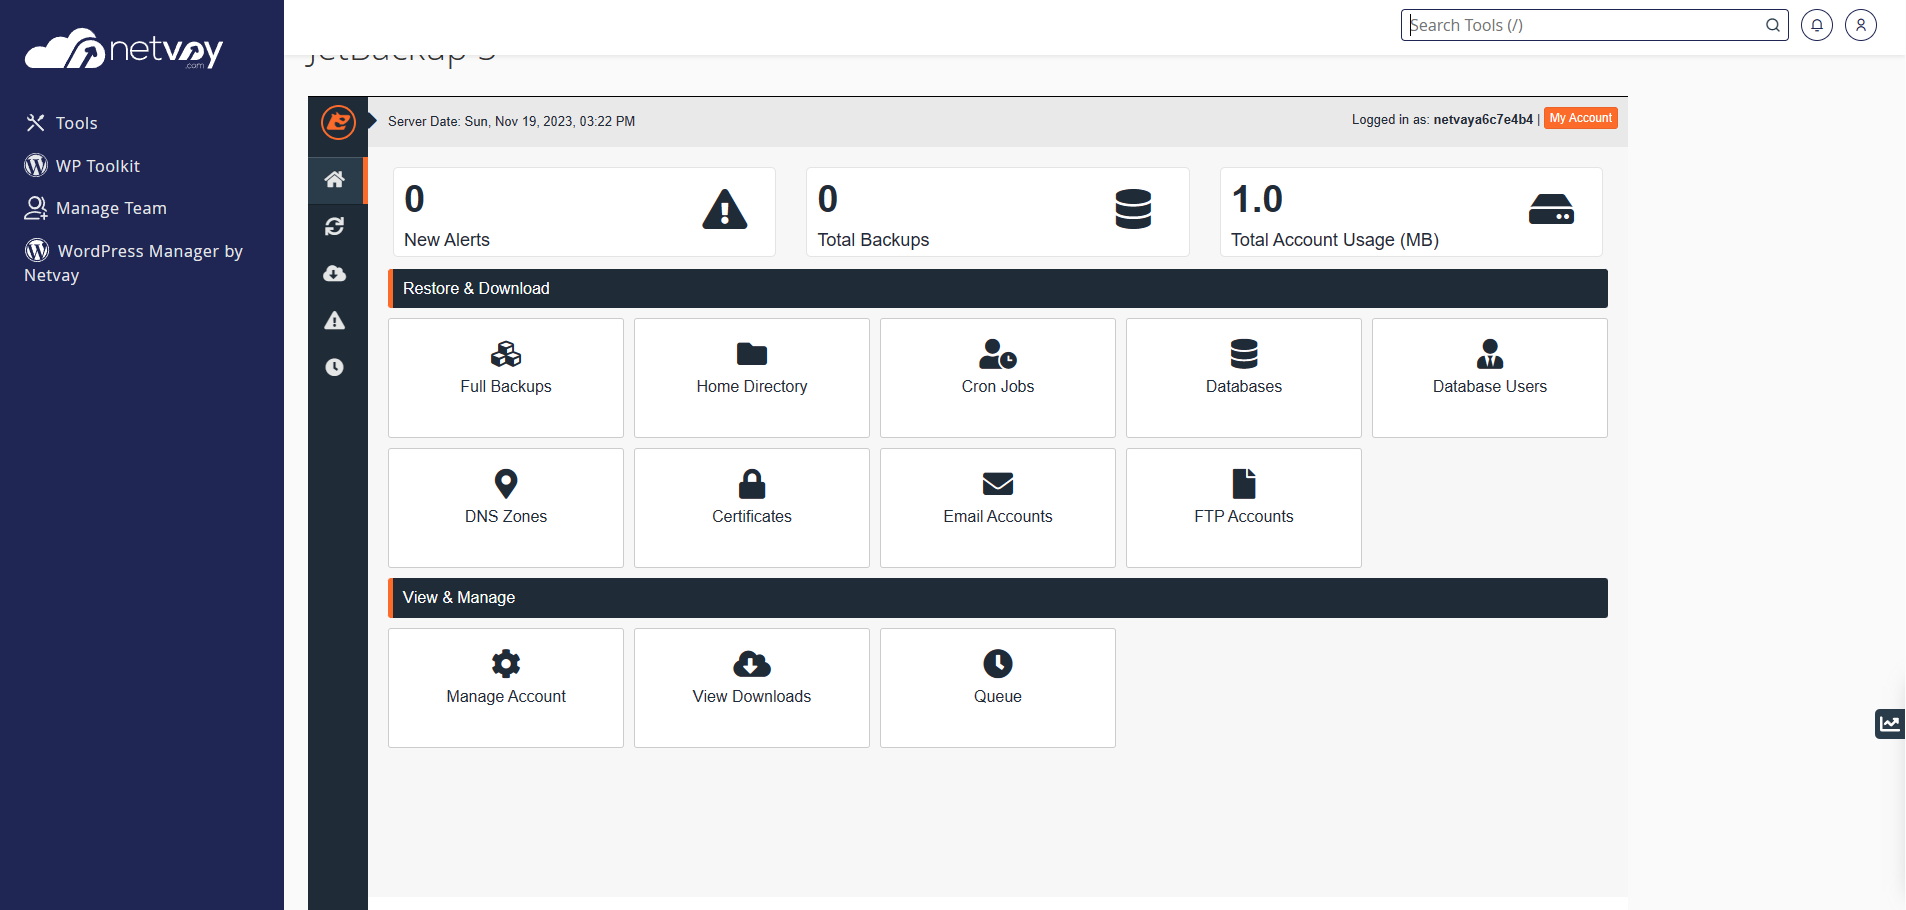
Task: Open WP Toolkit from the sidebar
Action: [x=97, y=166]
